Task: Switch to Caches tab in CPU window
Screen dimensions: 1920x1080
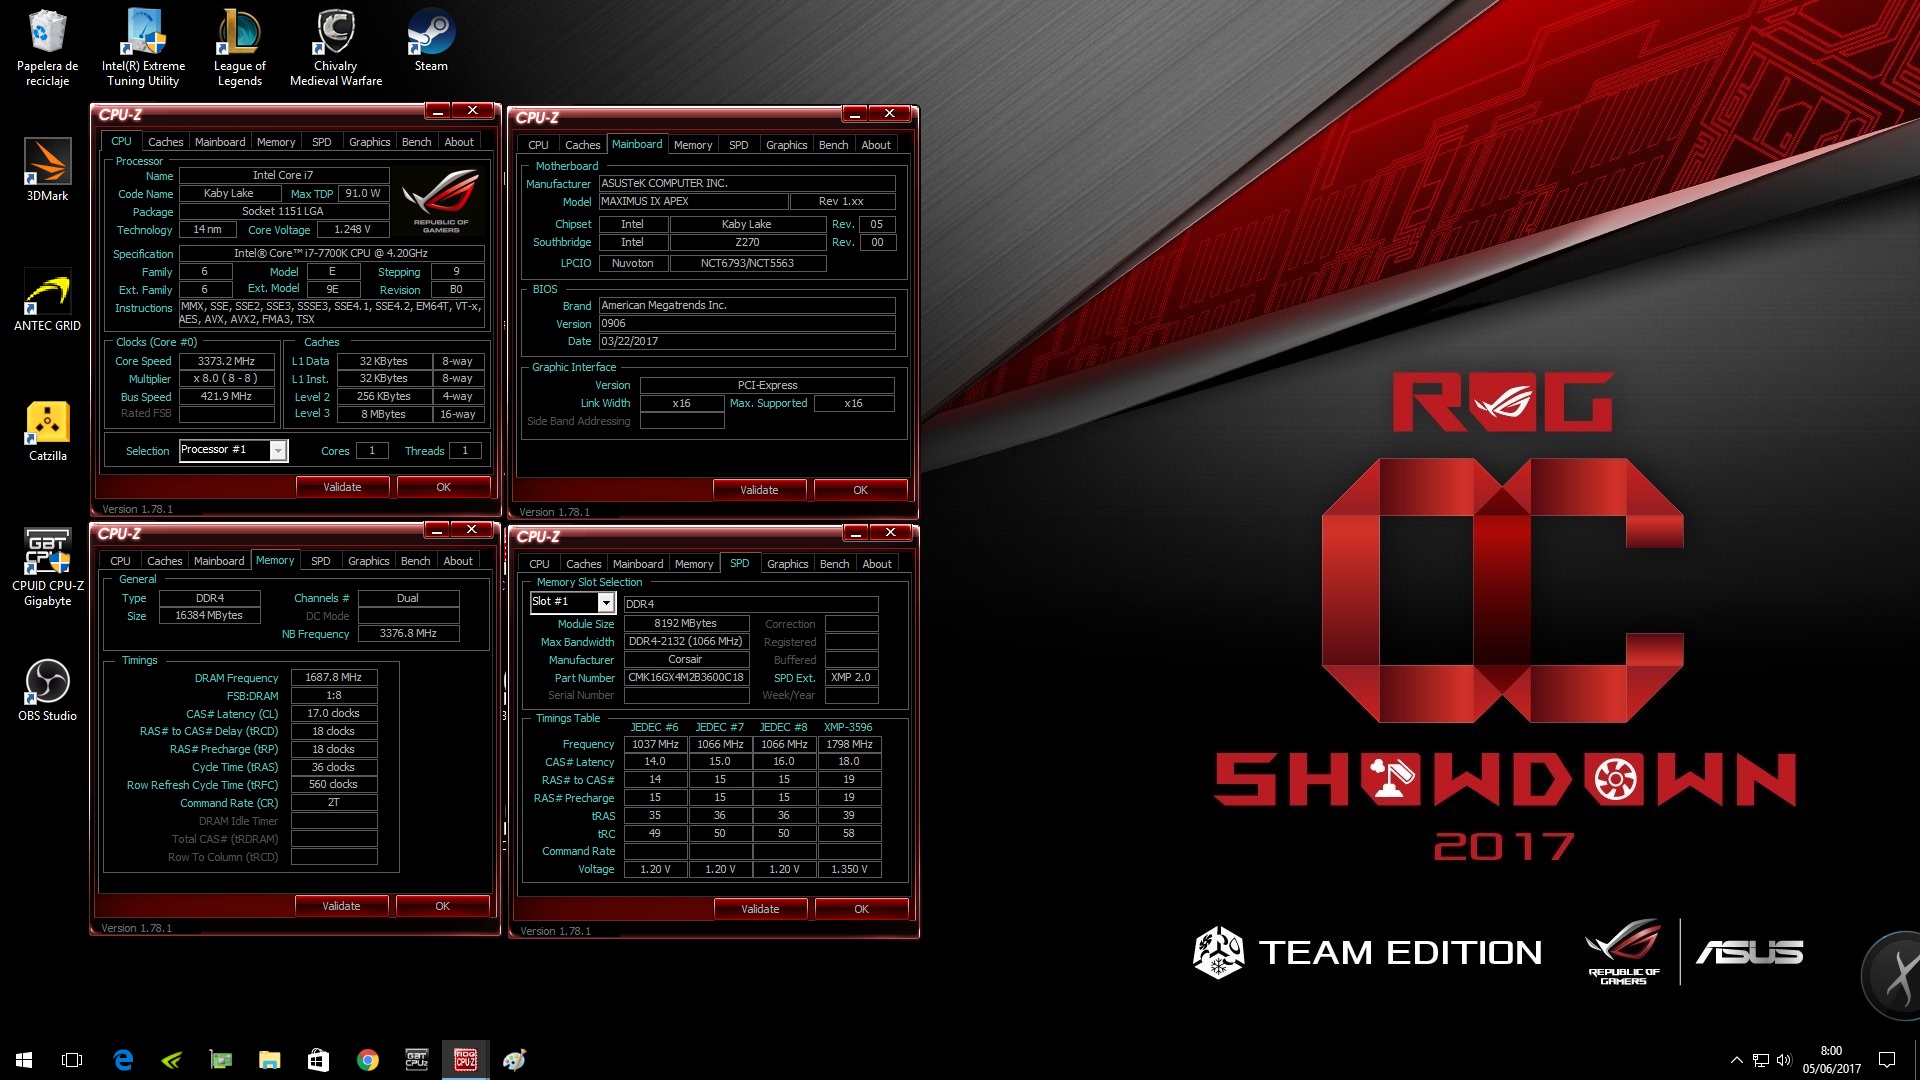Action: pyautogui.click(x=165, y=142)
